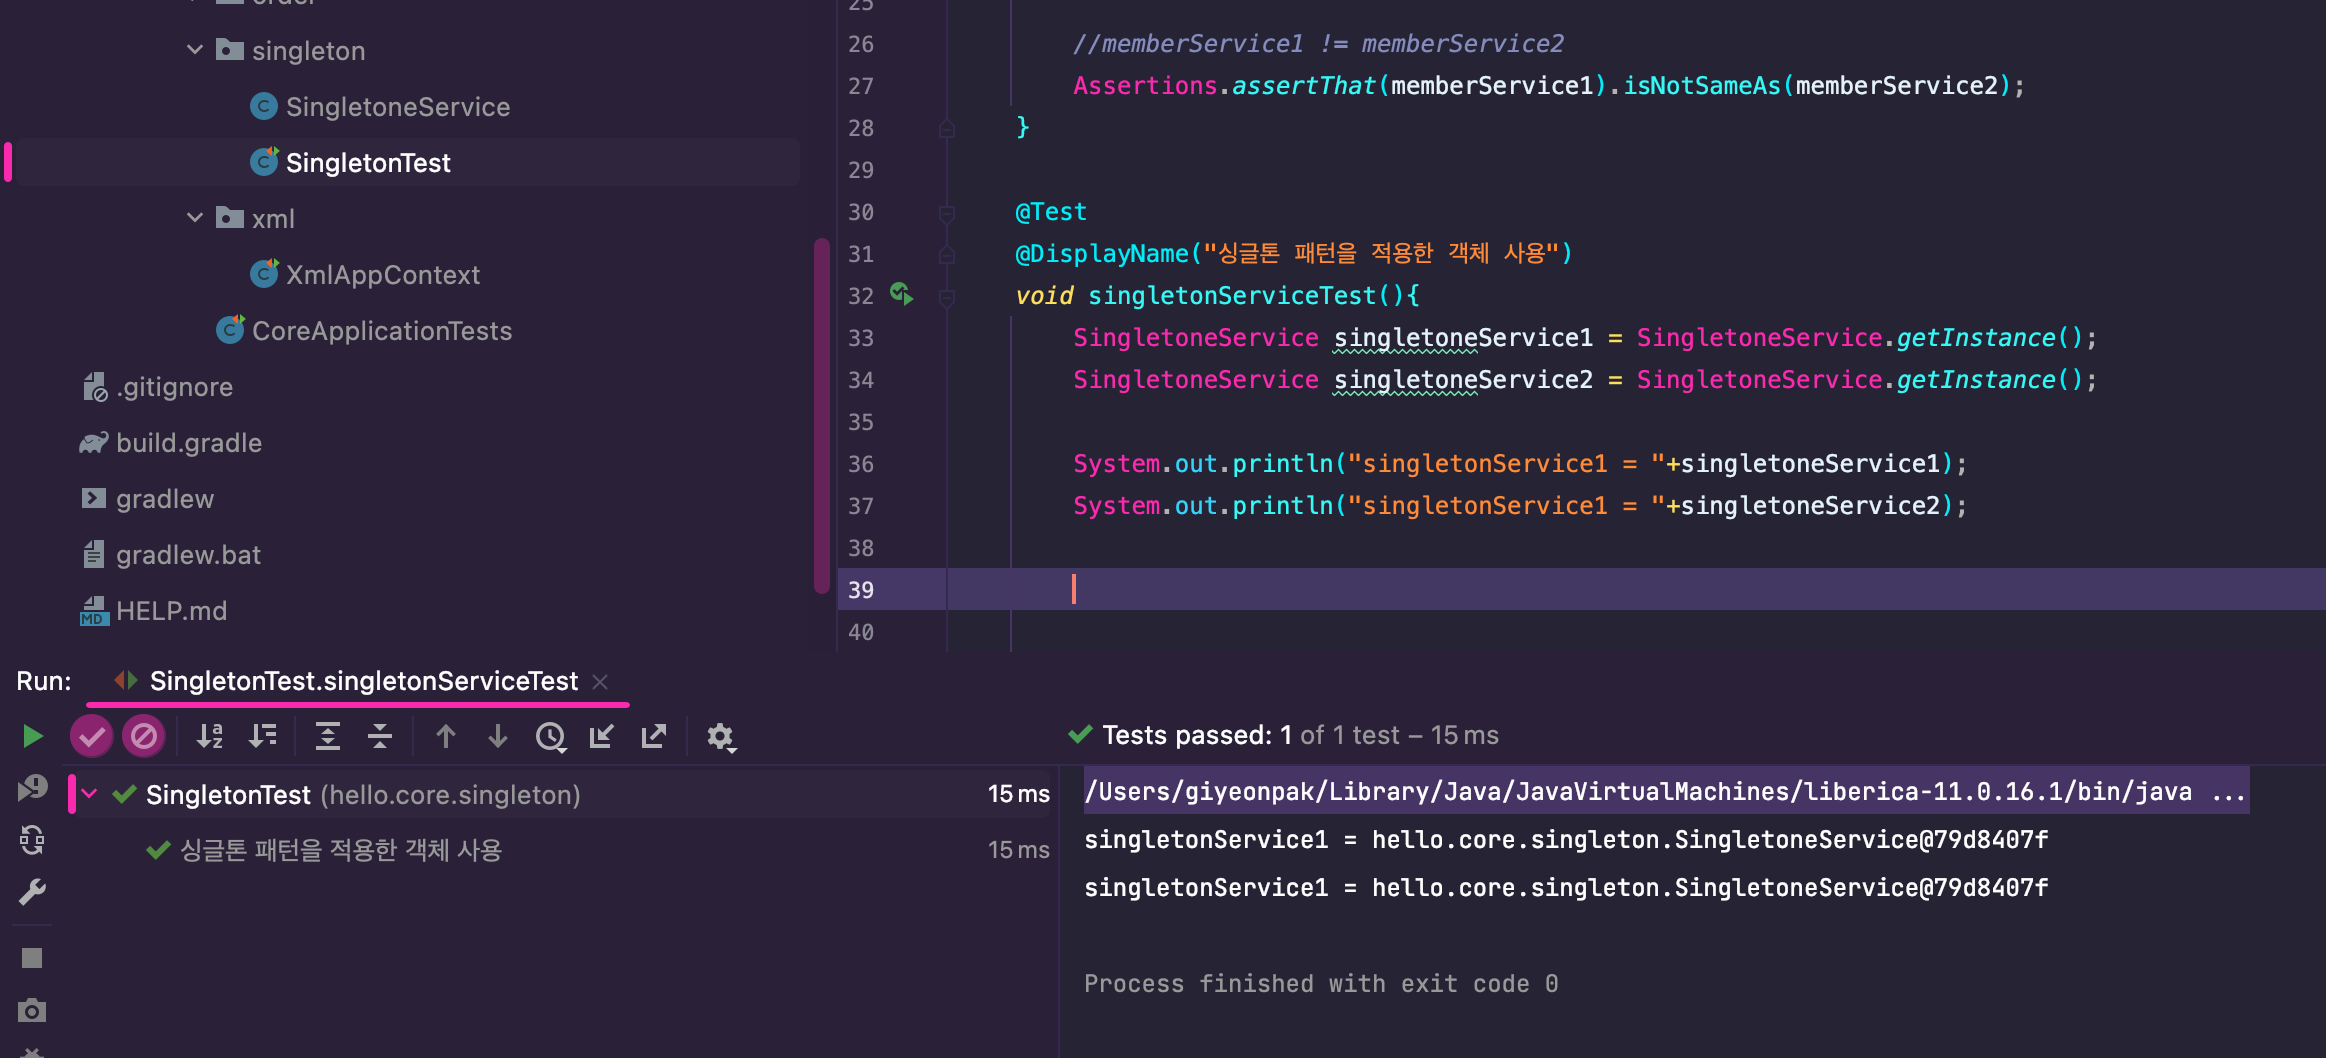This screenshot has width=2326, height=1058.
Task: Click 'Process finished with exit code 0' text
Action: [1321, 984]
